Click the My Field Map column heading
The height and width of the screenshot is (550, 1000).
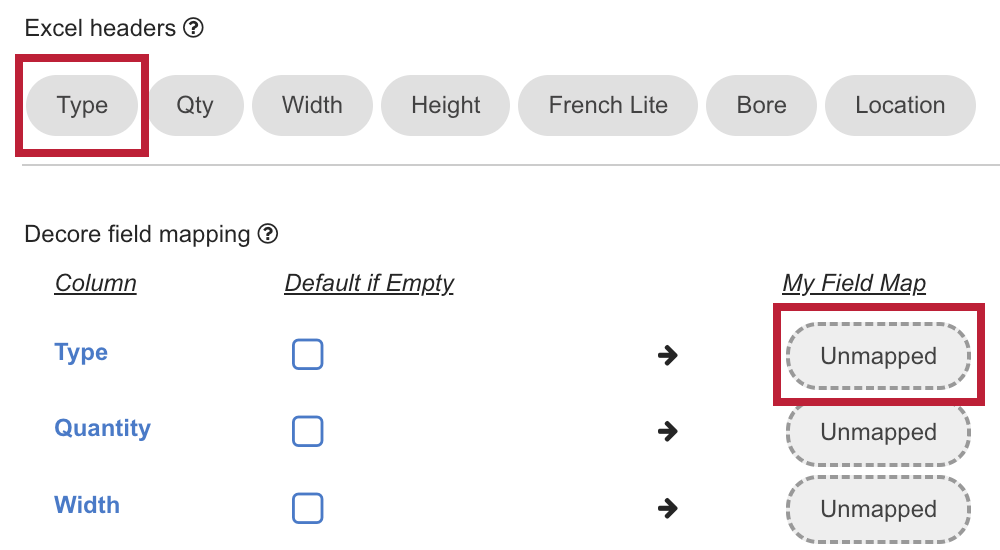click(854, 283)
